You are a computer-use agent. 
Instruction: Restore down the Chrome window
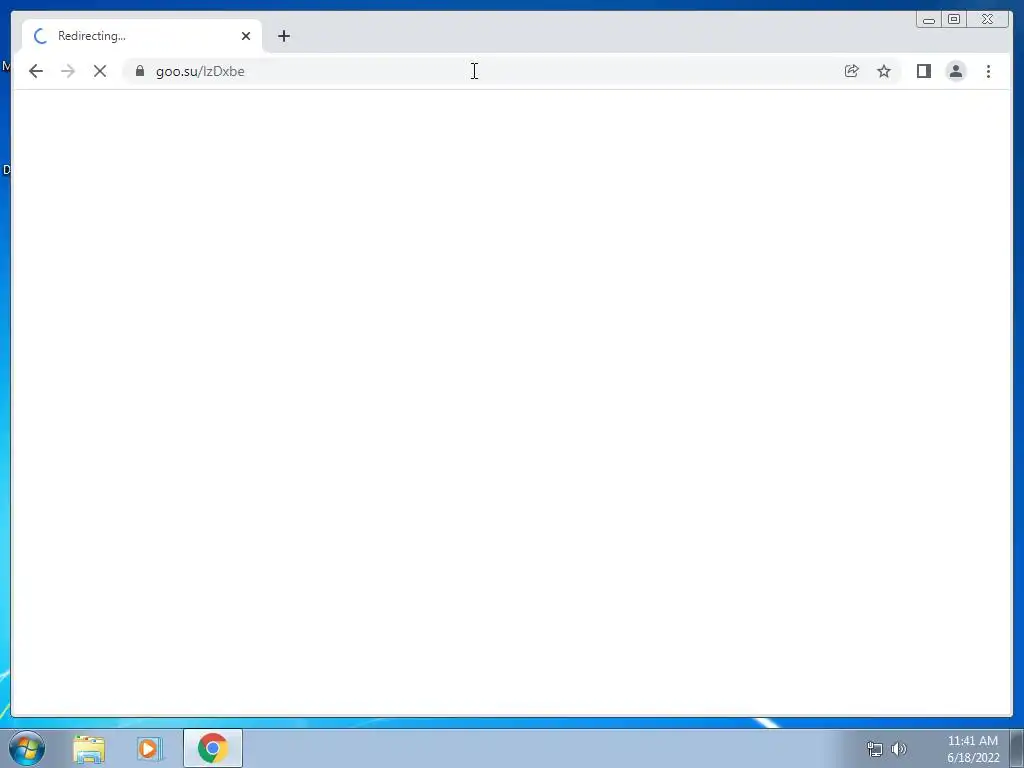coord(954,20)
